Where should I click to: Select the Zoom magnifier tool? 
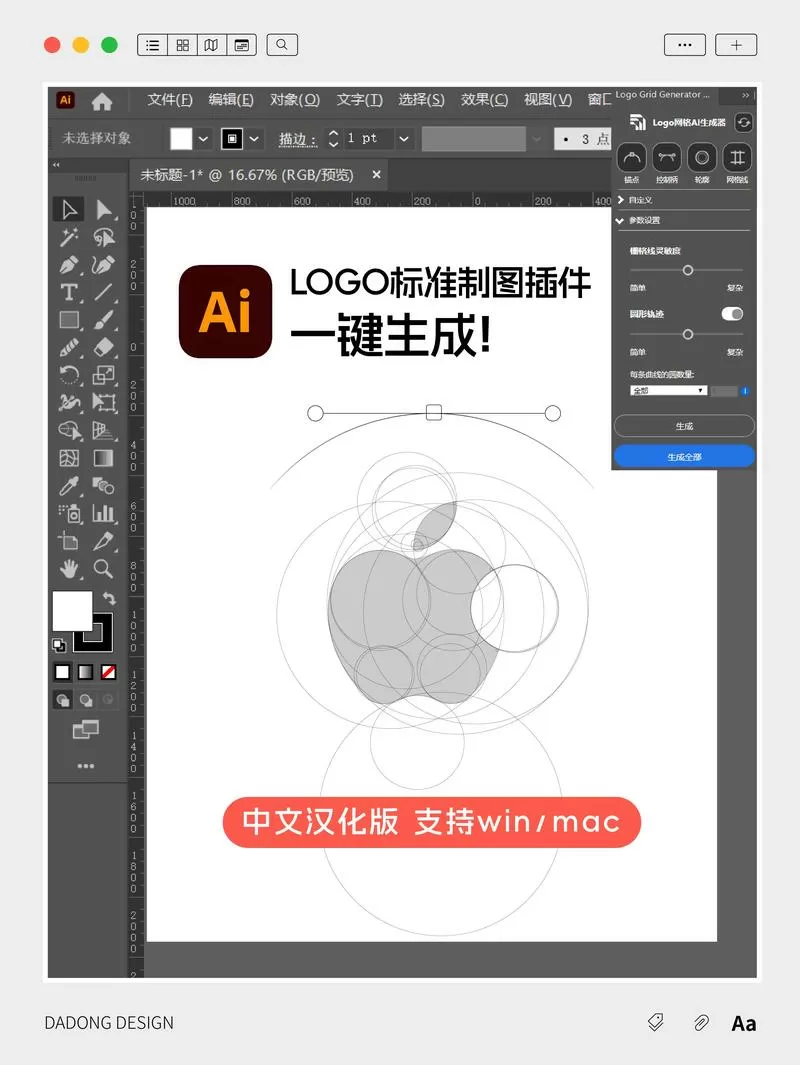(103, 568)
